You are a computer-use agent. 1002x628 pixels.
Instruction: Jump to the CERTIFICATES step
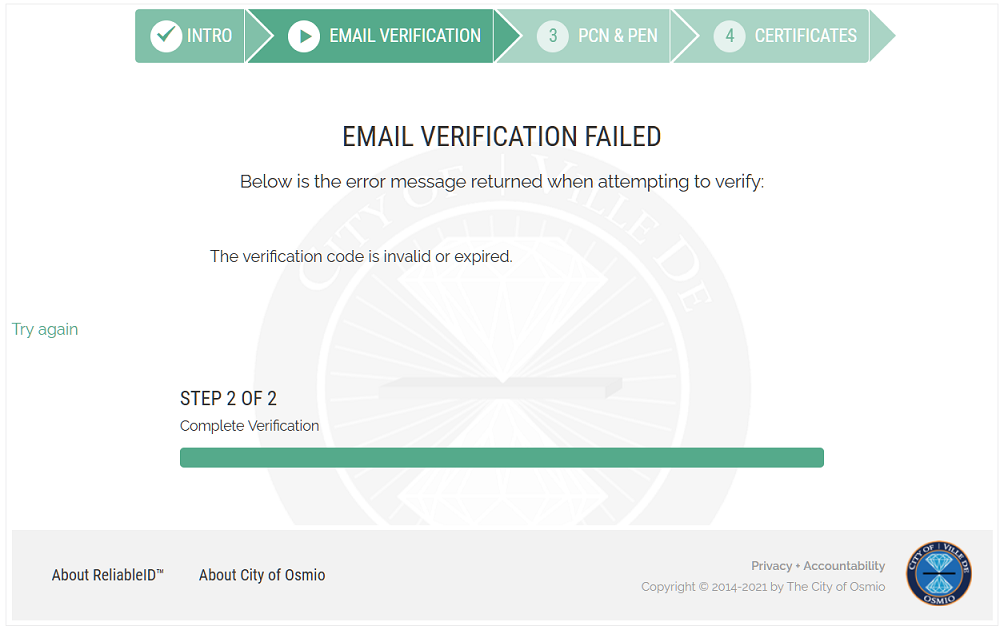805,36
